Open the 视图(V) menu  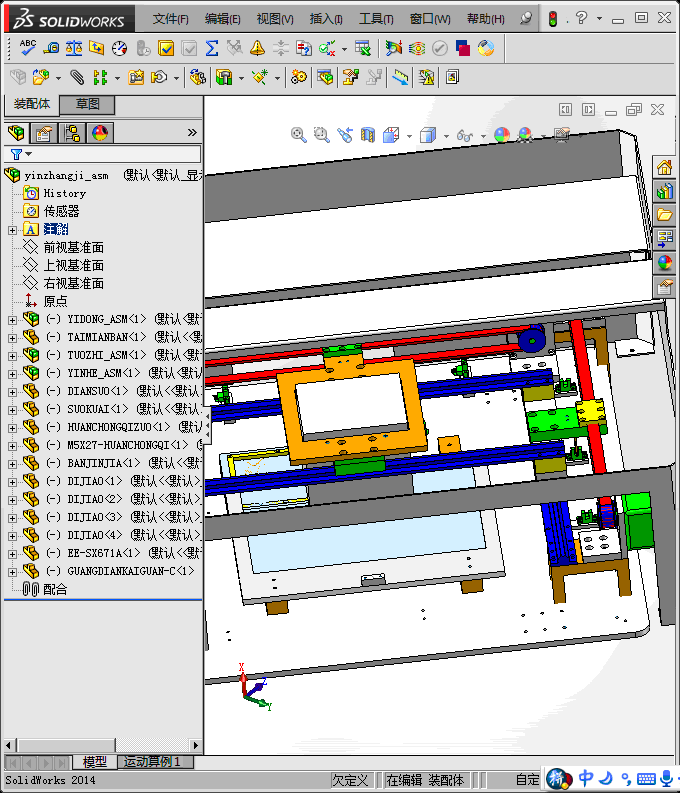coord(275,19)
